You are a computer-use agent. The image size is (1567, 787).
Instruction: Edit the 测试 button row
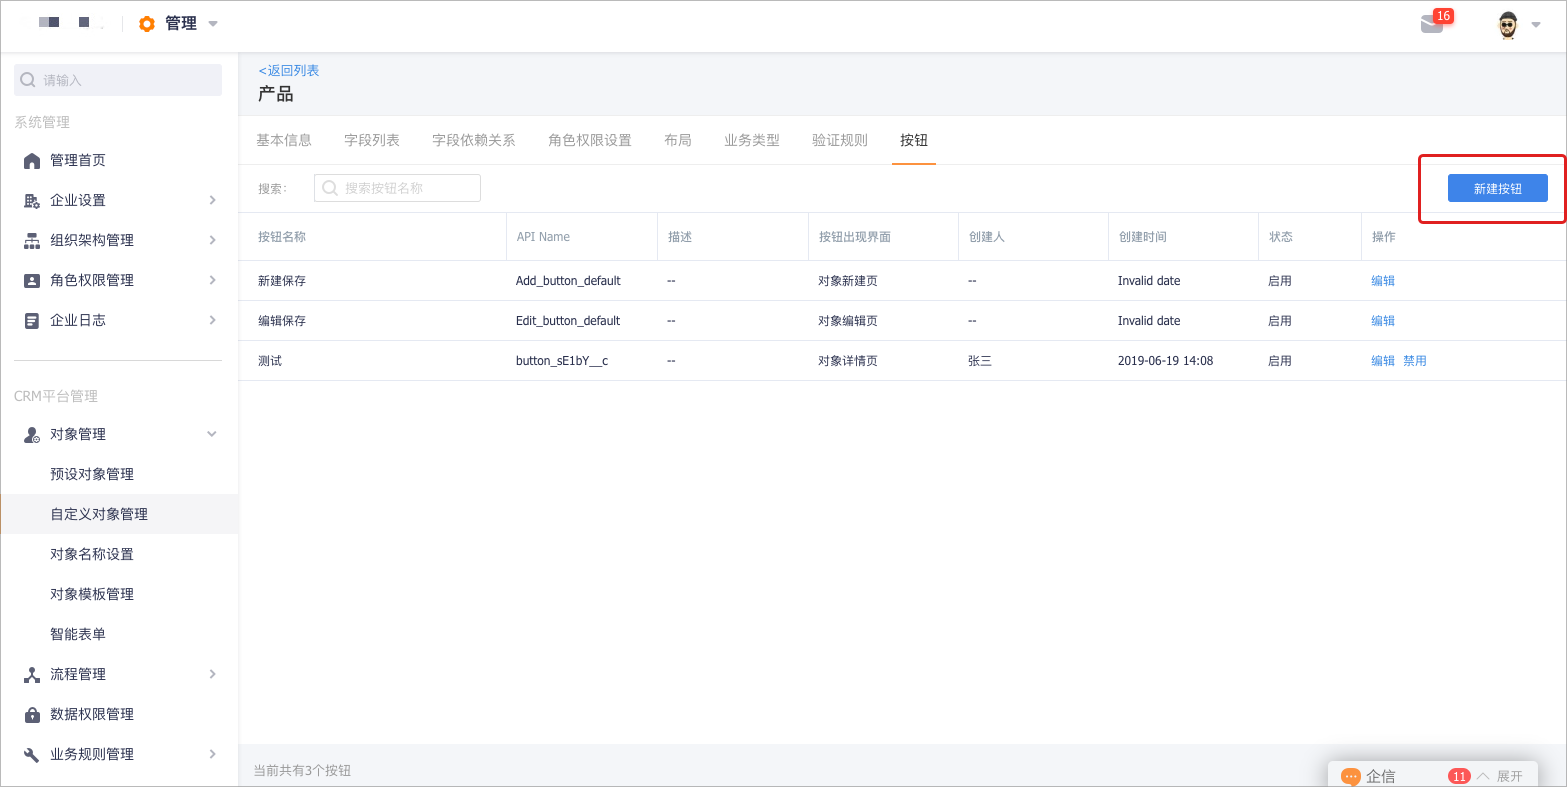pos(1383,361)
